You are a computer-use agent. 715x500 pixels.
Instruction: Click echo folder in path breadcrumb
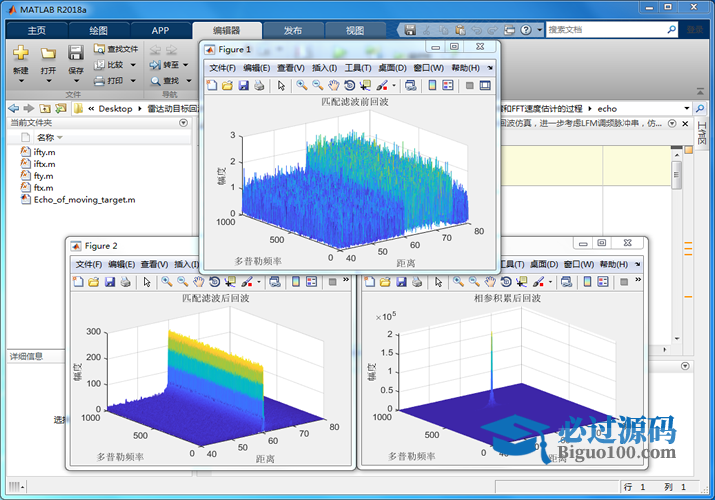[607, 108]
